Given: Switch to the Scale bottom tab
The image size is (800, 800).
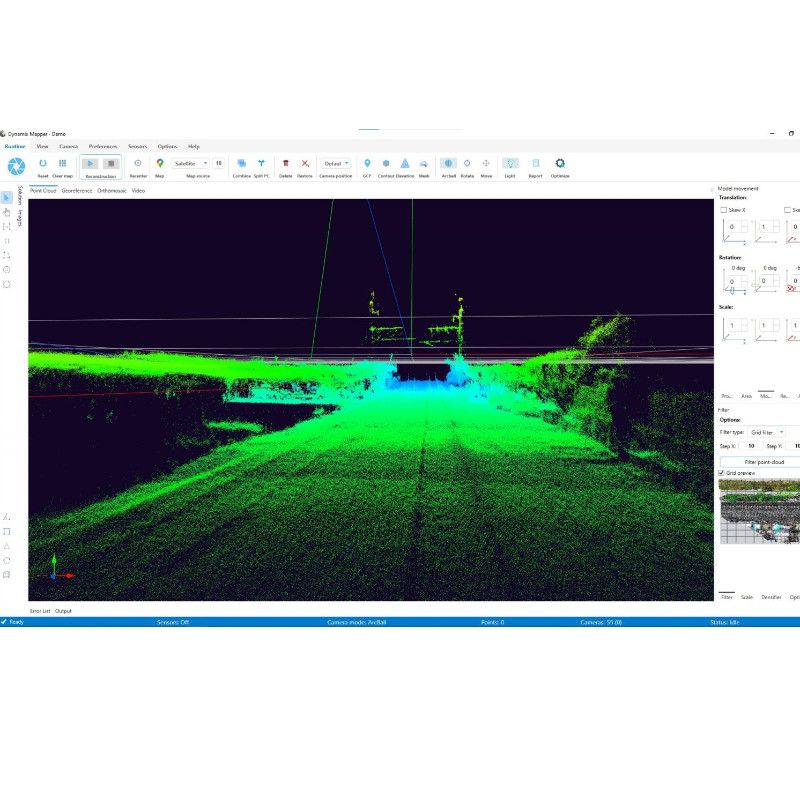Looking at the screenshot, I should (x=747, y=597).
